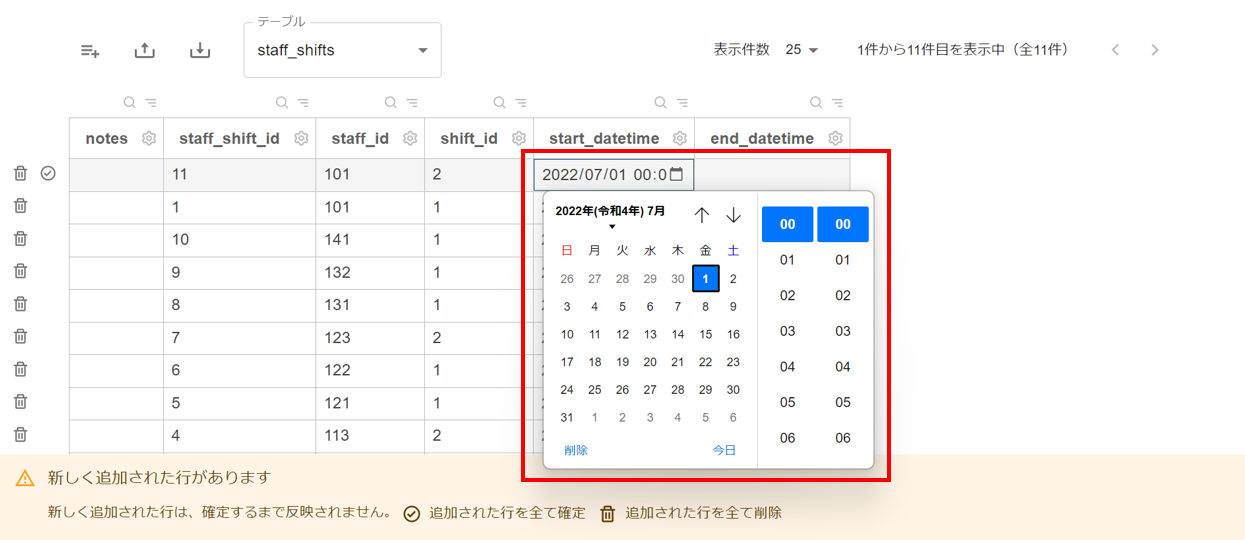
Task: Select day 20 in the calendar
Action: click(x=650, y=362)
